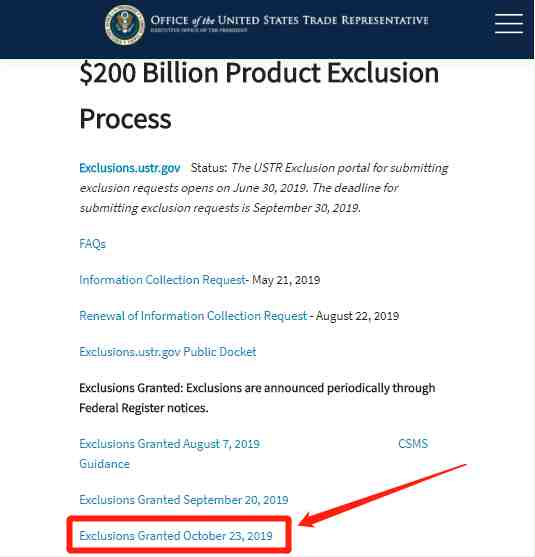Click the May 21, 2019 date text

pyautogui.click(x=286, y=280)
